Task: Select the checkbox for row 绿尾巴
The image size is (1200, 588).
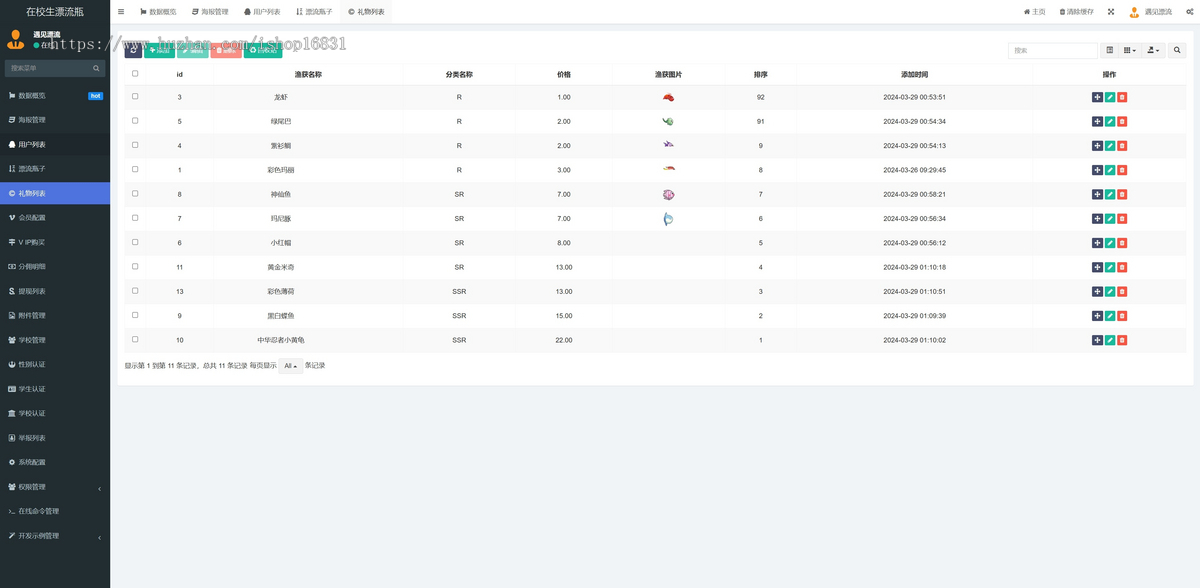Action: 135,120
